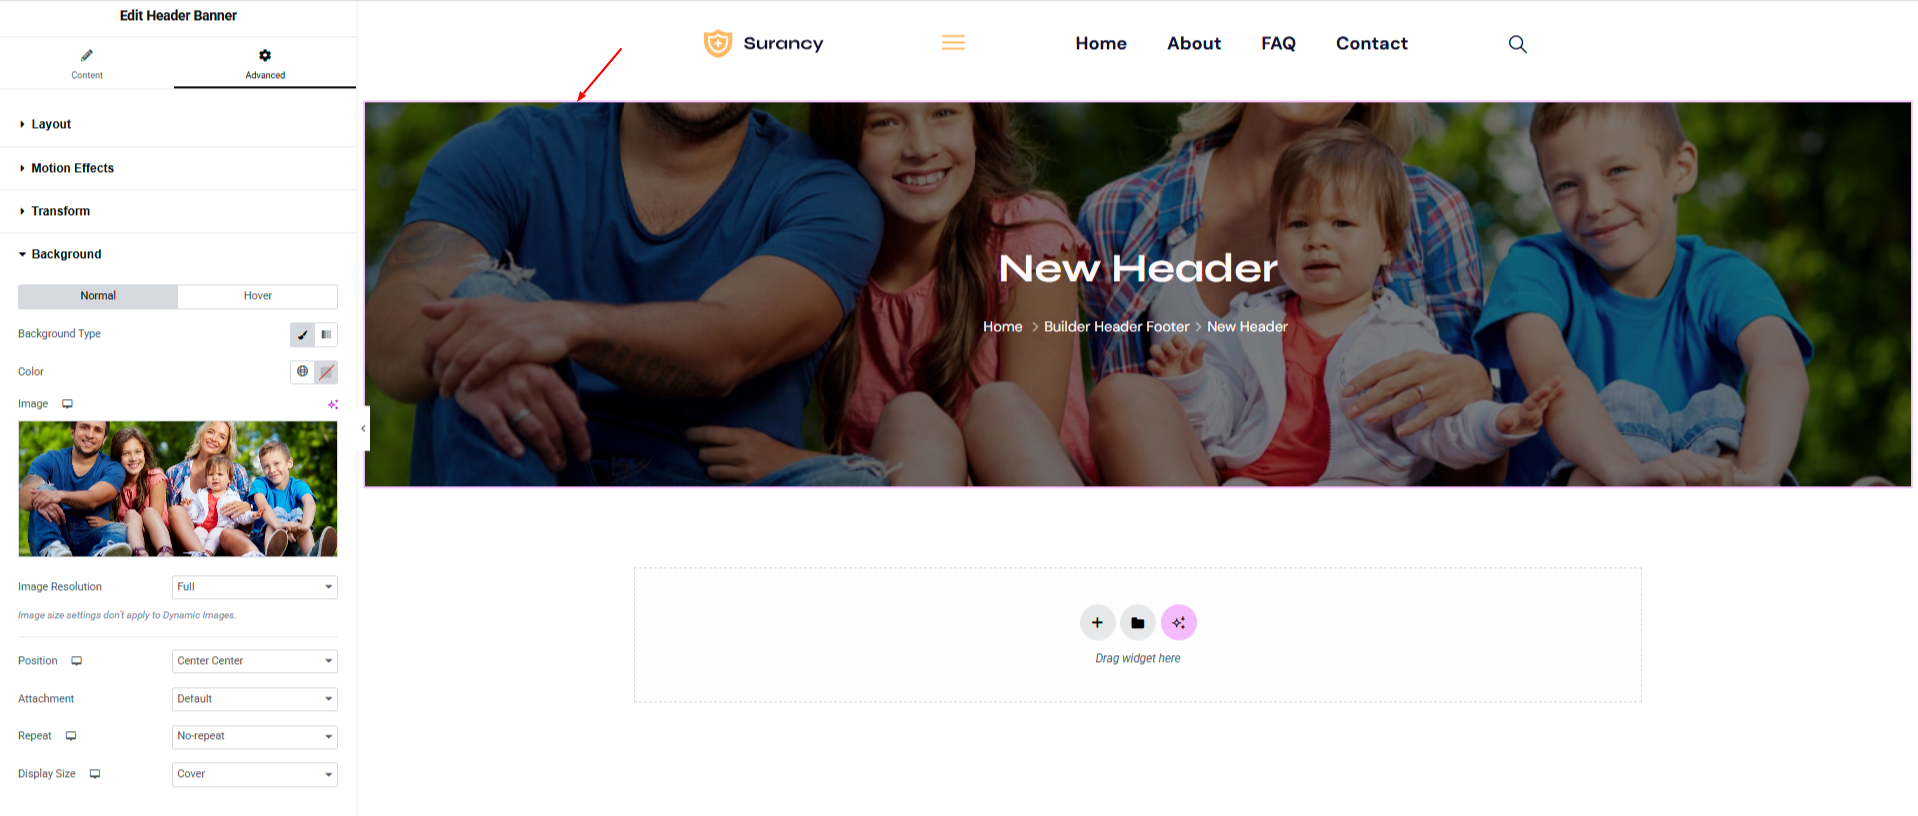Open the Advanced tab
Image resolution: width=1918 pixels, height=816 pixels.
[265, 63]
